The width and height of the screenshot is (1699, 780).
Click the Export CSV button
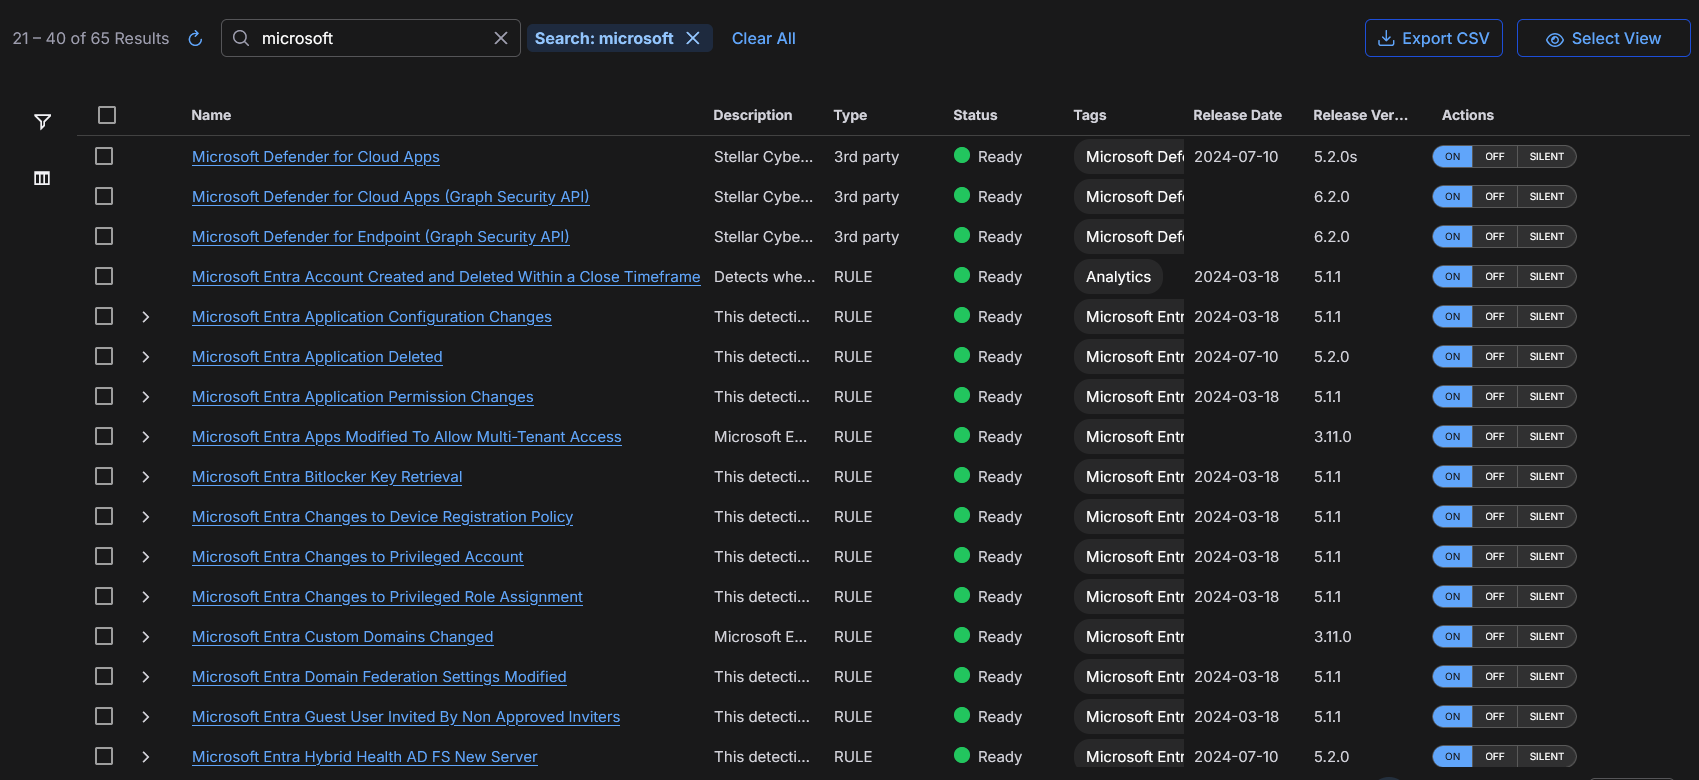(1433, 38)
